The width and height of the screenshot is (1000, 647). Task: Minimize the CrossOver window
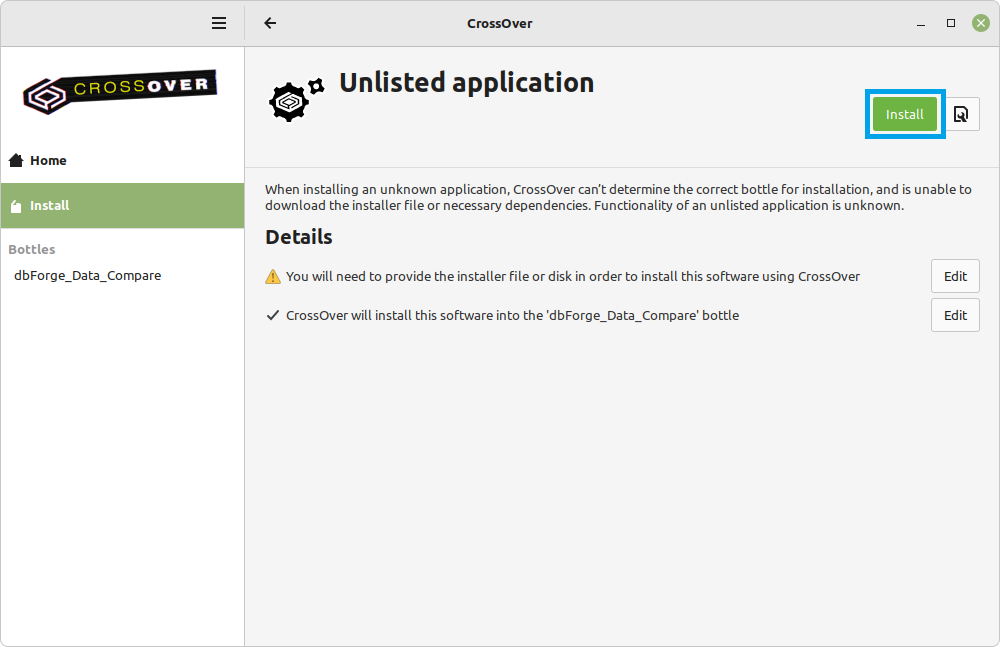pos(921,24)
